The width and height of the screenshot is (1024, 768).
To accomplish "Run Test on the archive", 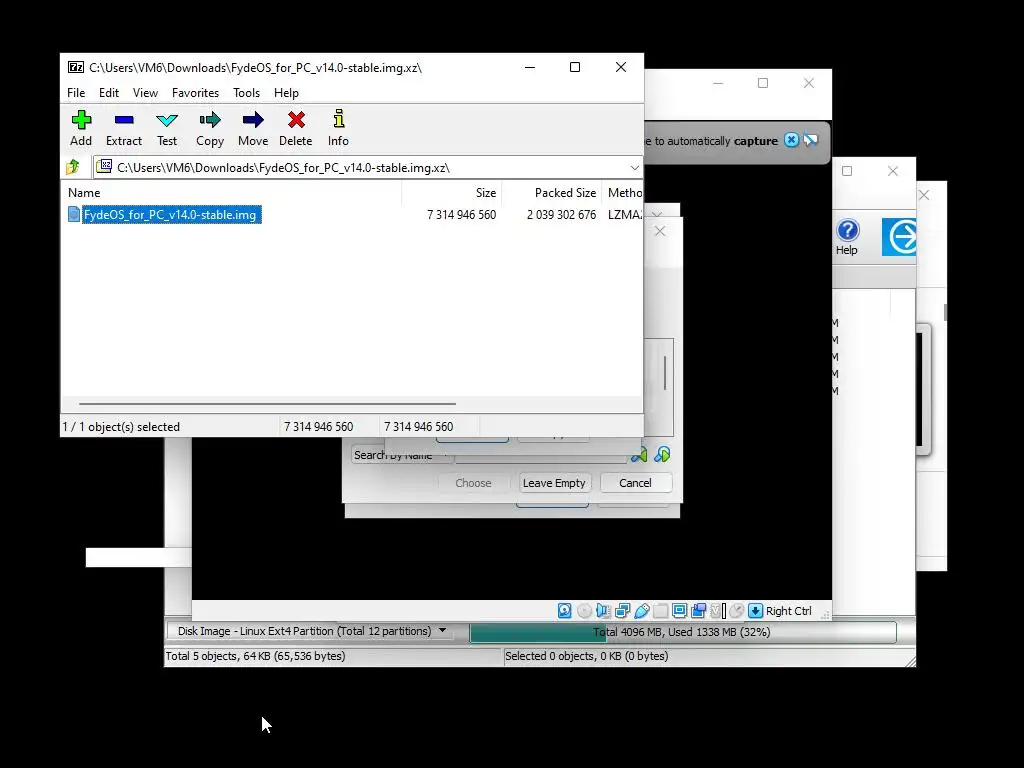I will pyautogui.click(x=167, y=128).
